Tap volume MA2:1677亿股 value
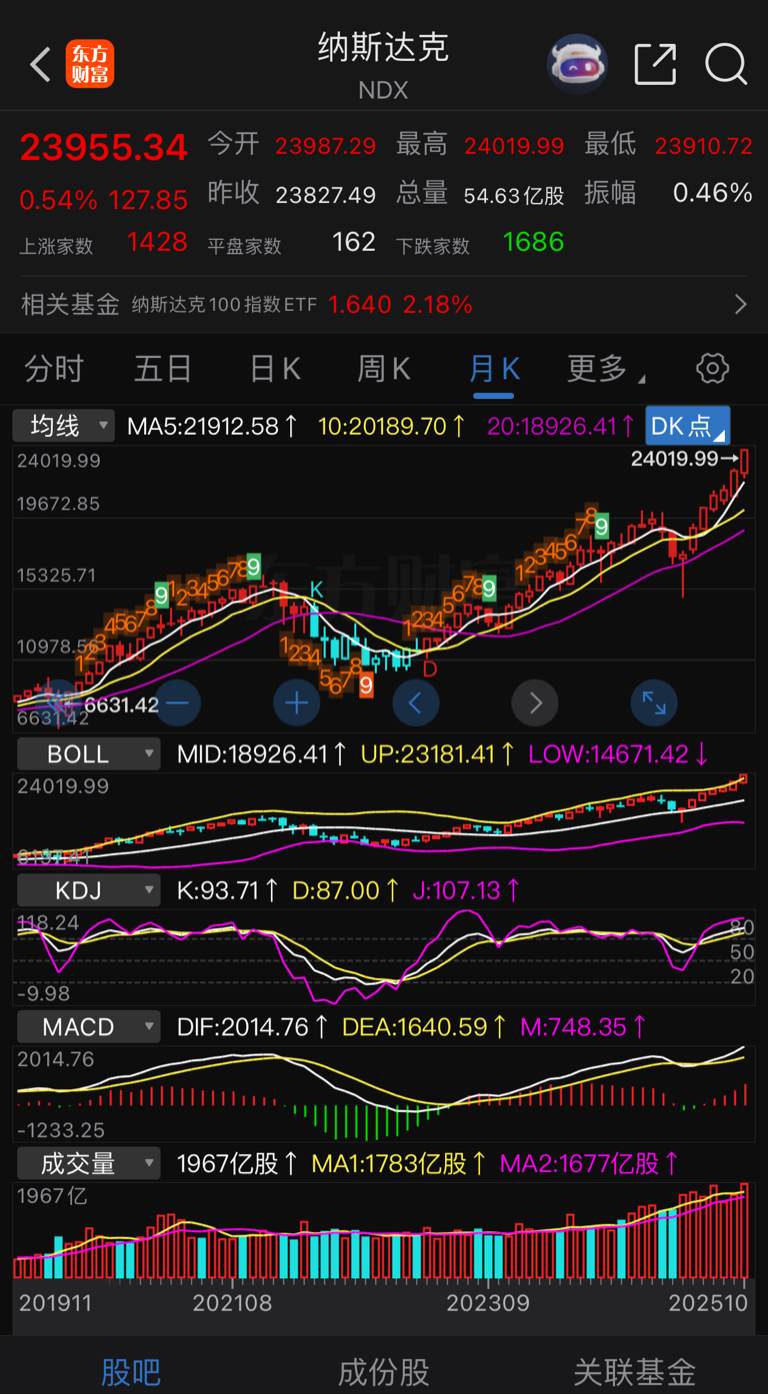This screenshot has height=1395, width=768. pyautogui.click(x=590, y=1164)
